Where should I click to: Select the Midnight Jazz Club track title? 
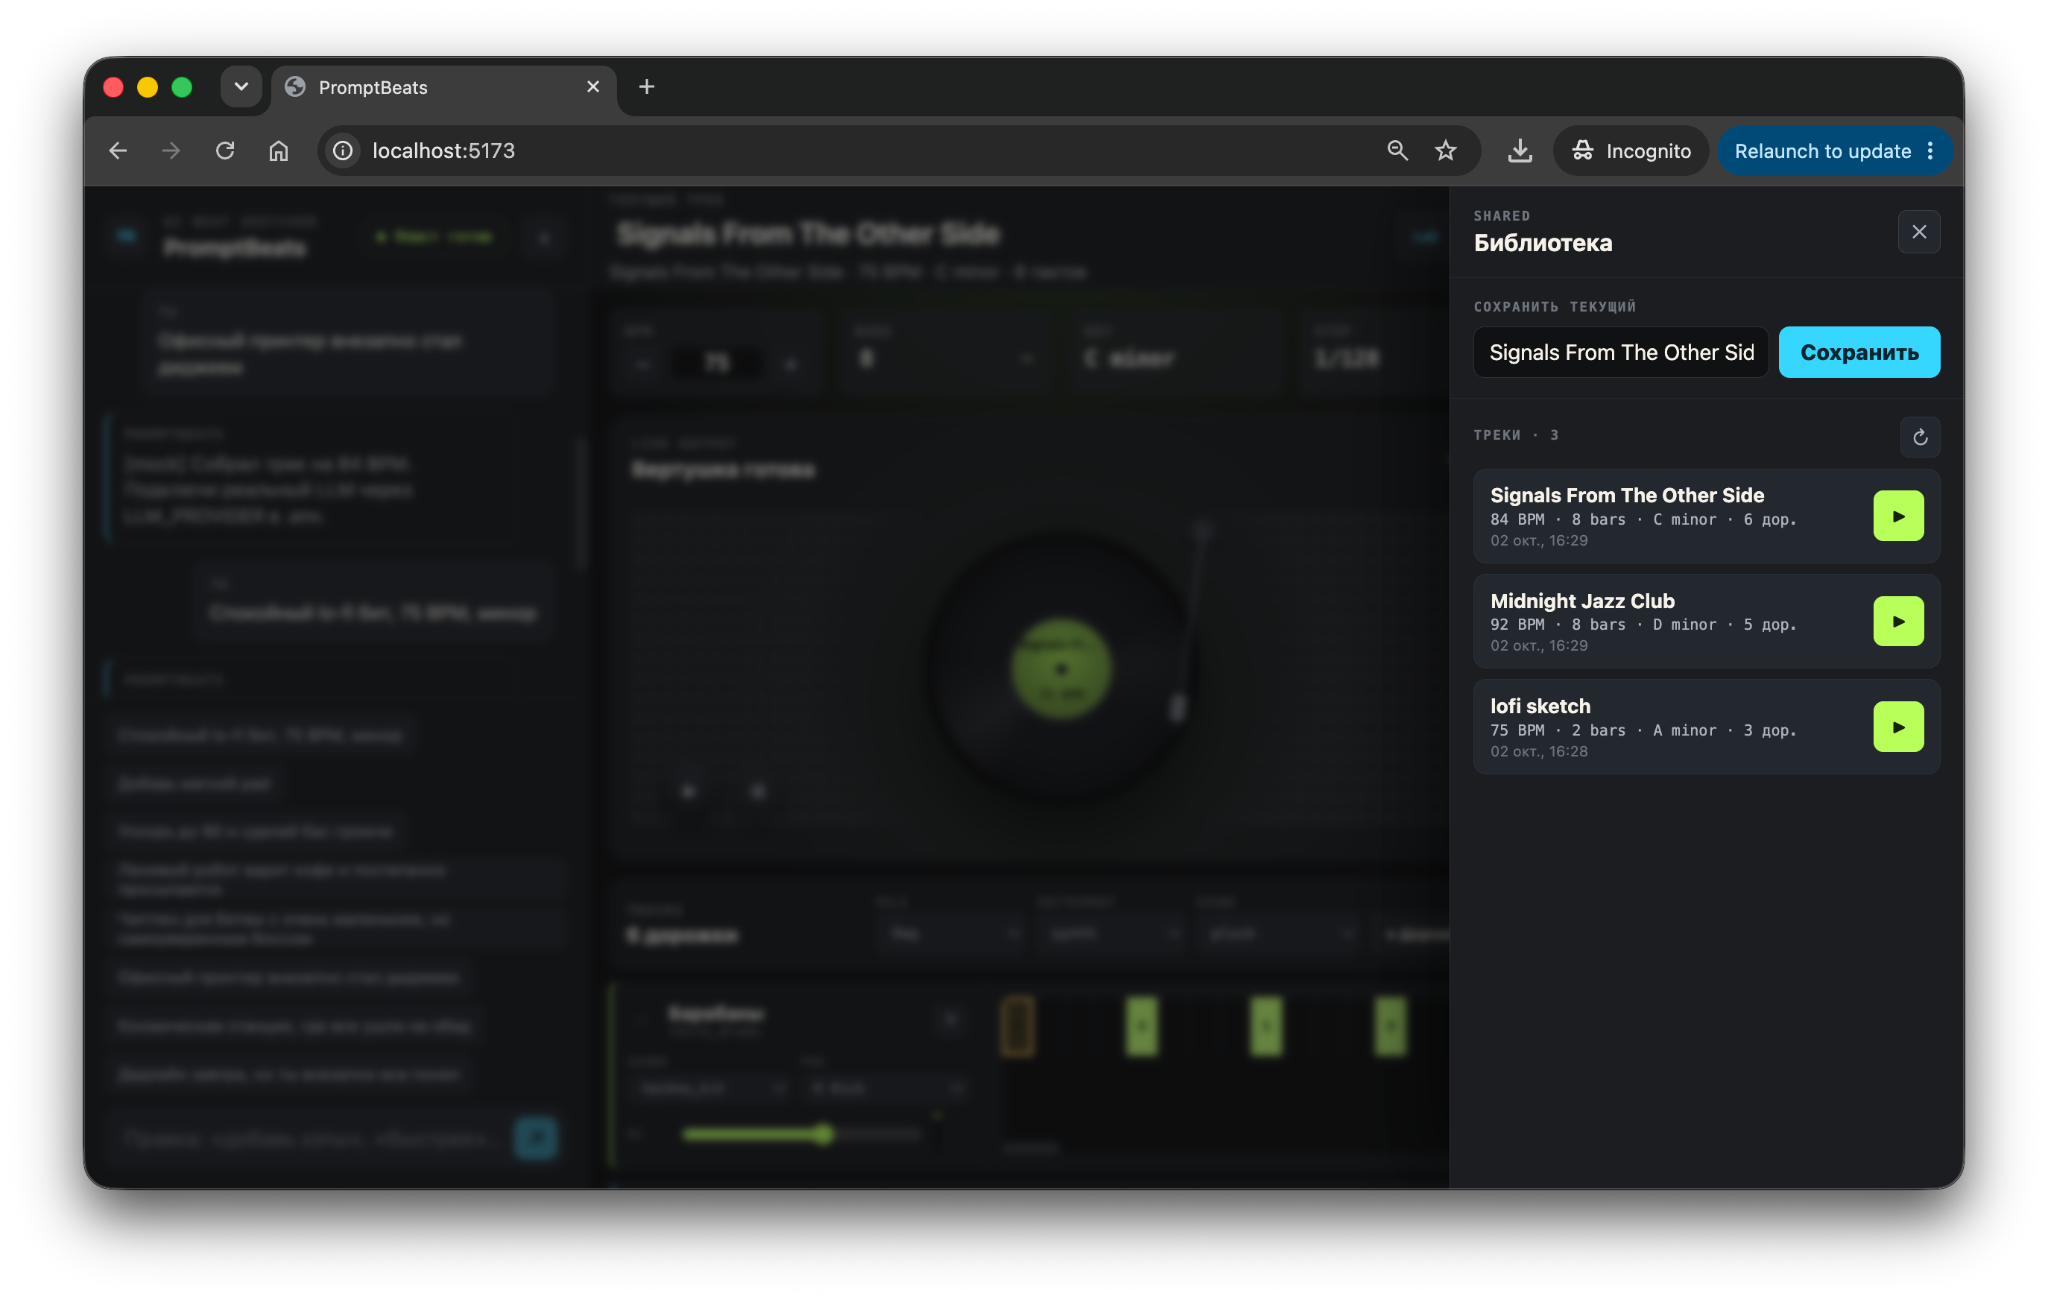coord(1582,601)
